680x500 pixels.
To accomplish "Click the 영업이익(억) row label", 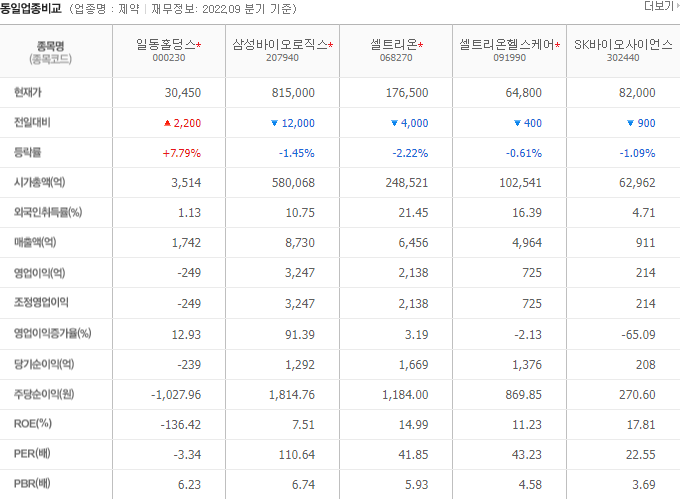I will click(x=39, y=273).
